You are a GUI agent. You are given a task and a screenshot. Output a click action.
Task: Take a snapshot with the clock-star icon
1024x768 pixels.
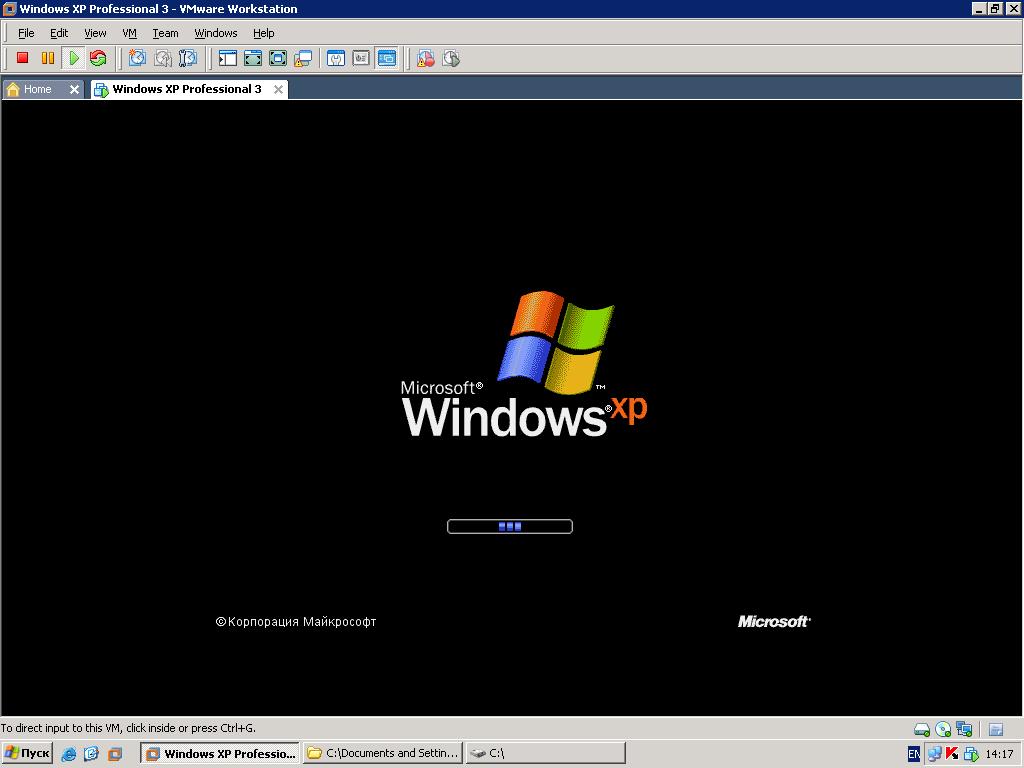(137, 58)
